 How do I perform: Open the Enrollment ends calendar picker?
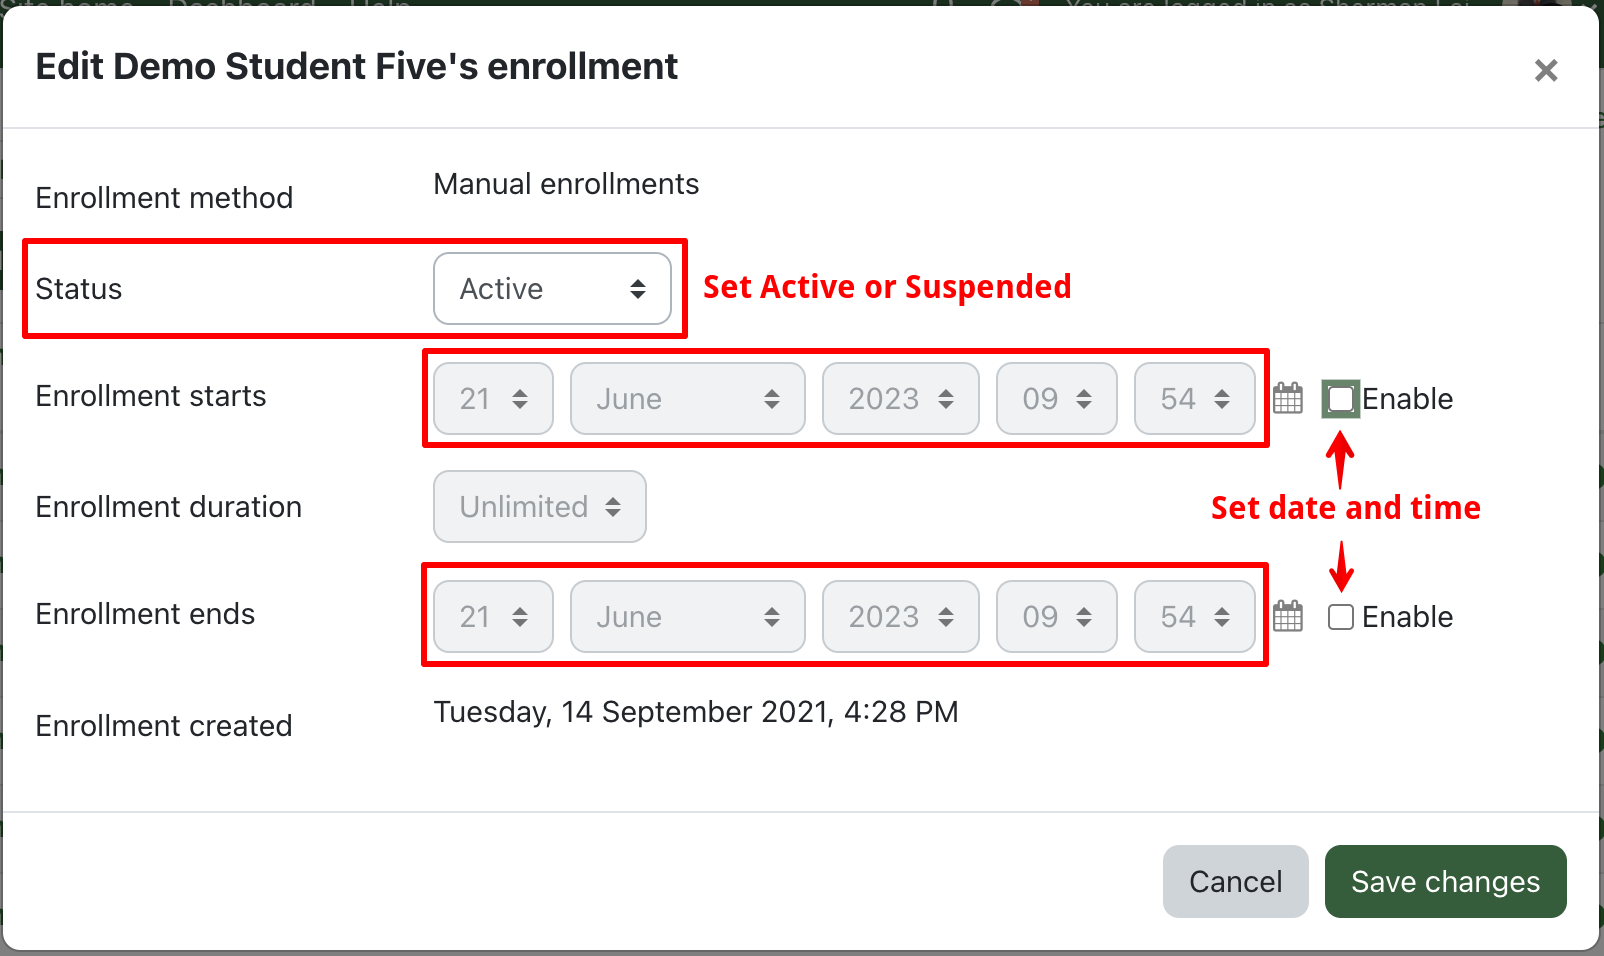(x=1288, y=616)
